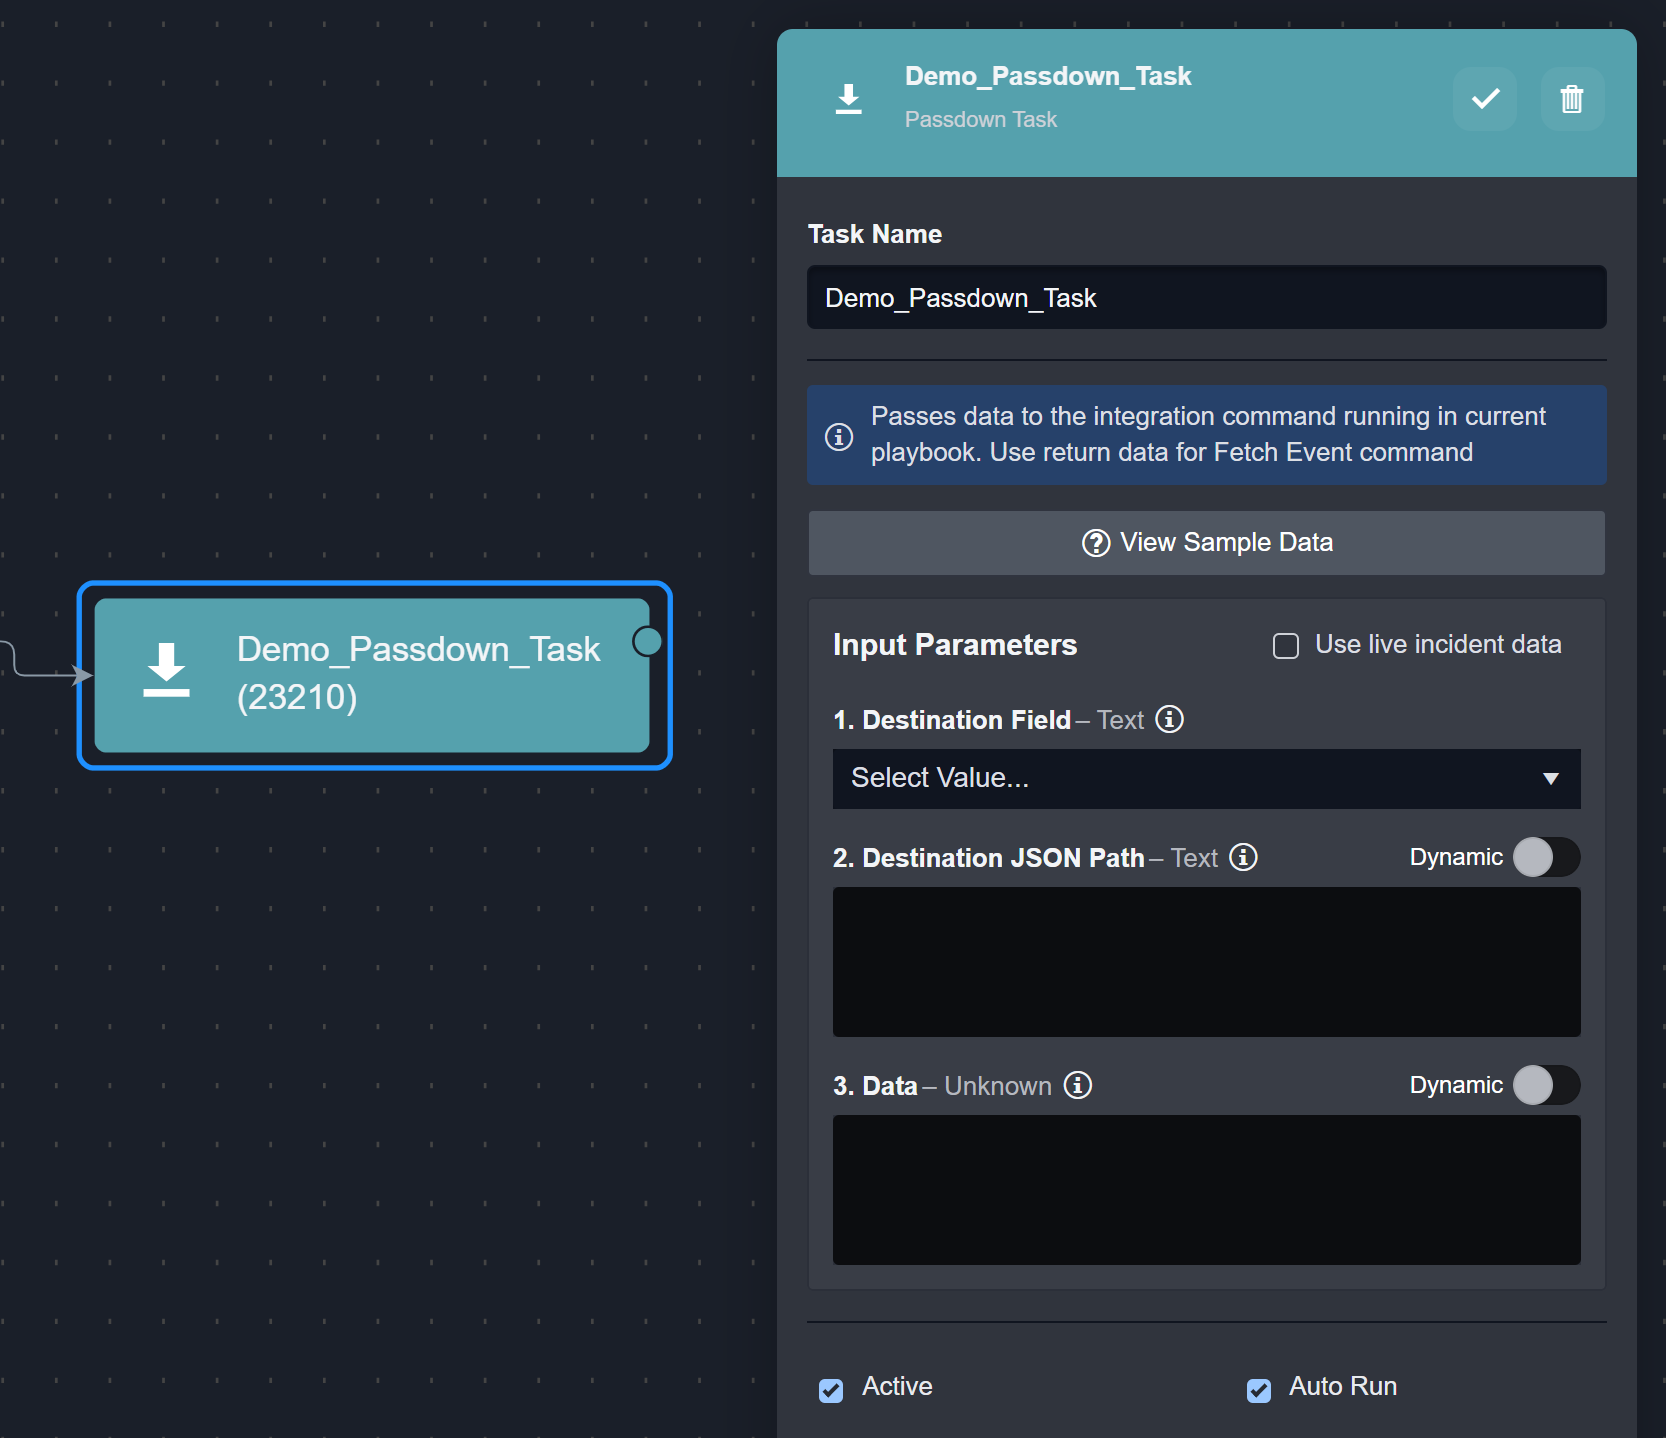This screenshot has height=1438, width=1666.
Task: Click info icon beside Destination Field
Action: [x=1169, y=720]
